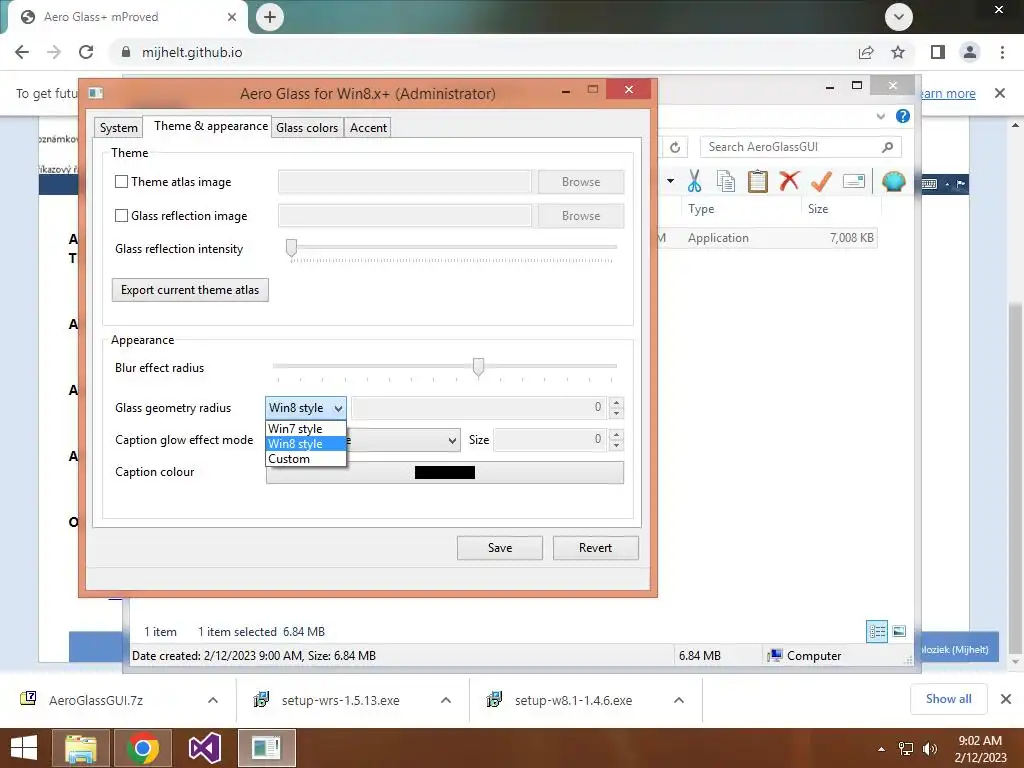Open the black Caption colour swatch
This screenshot has height=768, width=1024.
445,472
